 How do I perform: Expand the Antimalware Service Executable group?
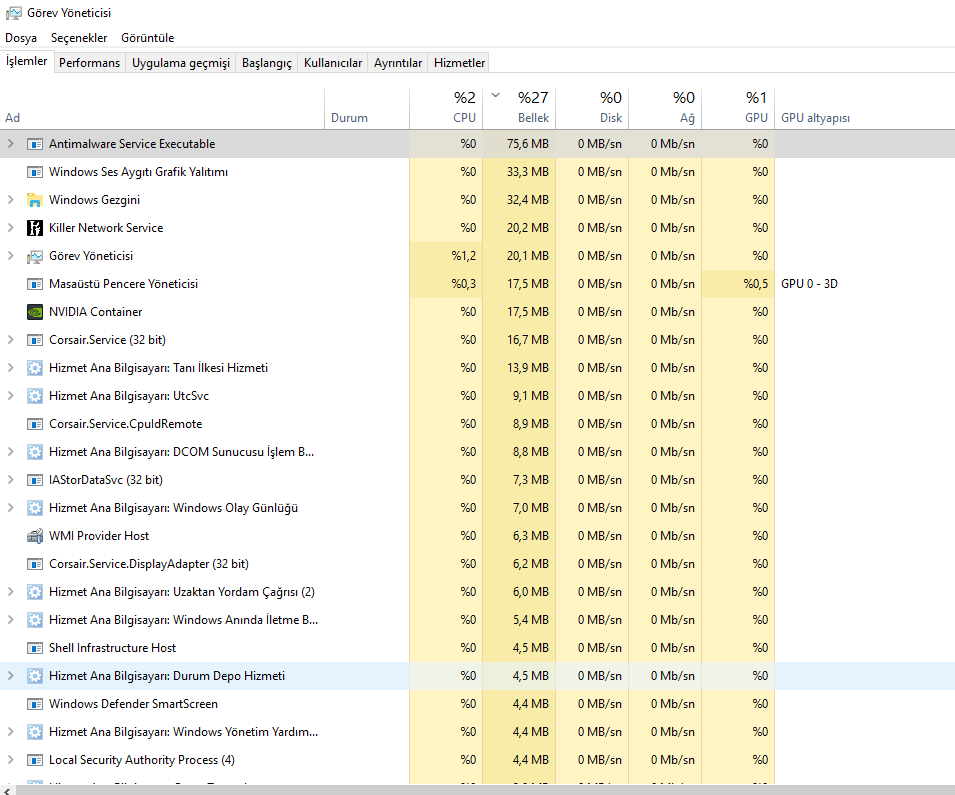click(x=10, y=144)
